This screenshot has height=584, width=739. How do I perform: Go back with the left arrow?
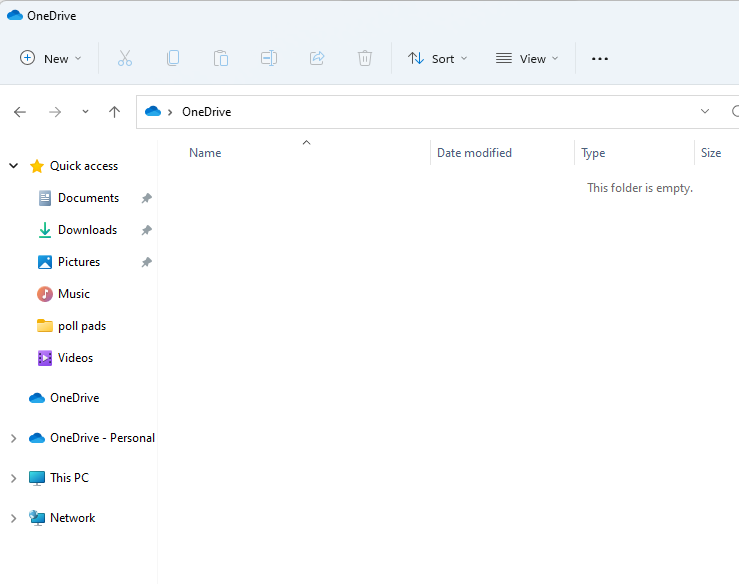tap(20, 112)
